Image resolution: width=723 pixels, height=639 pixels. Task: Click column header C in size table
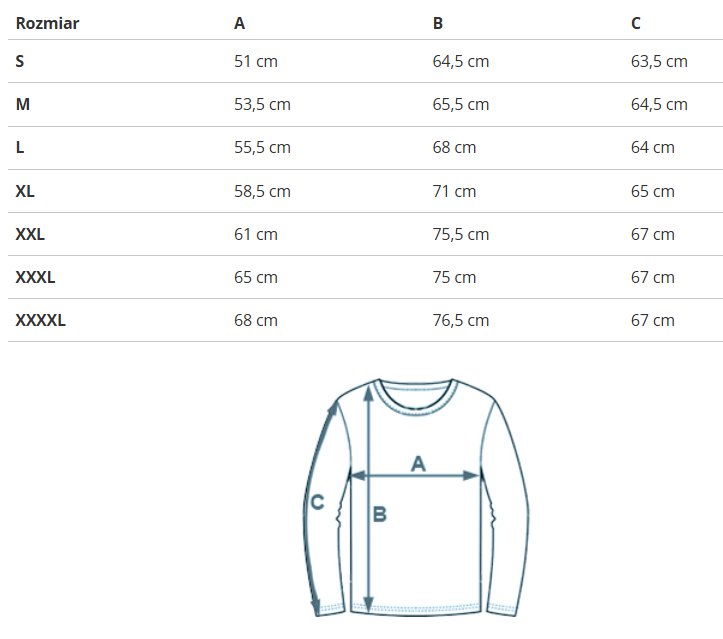[636, 23]
